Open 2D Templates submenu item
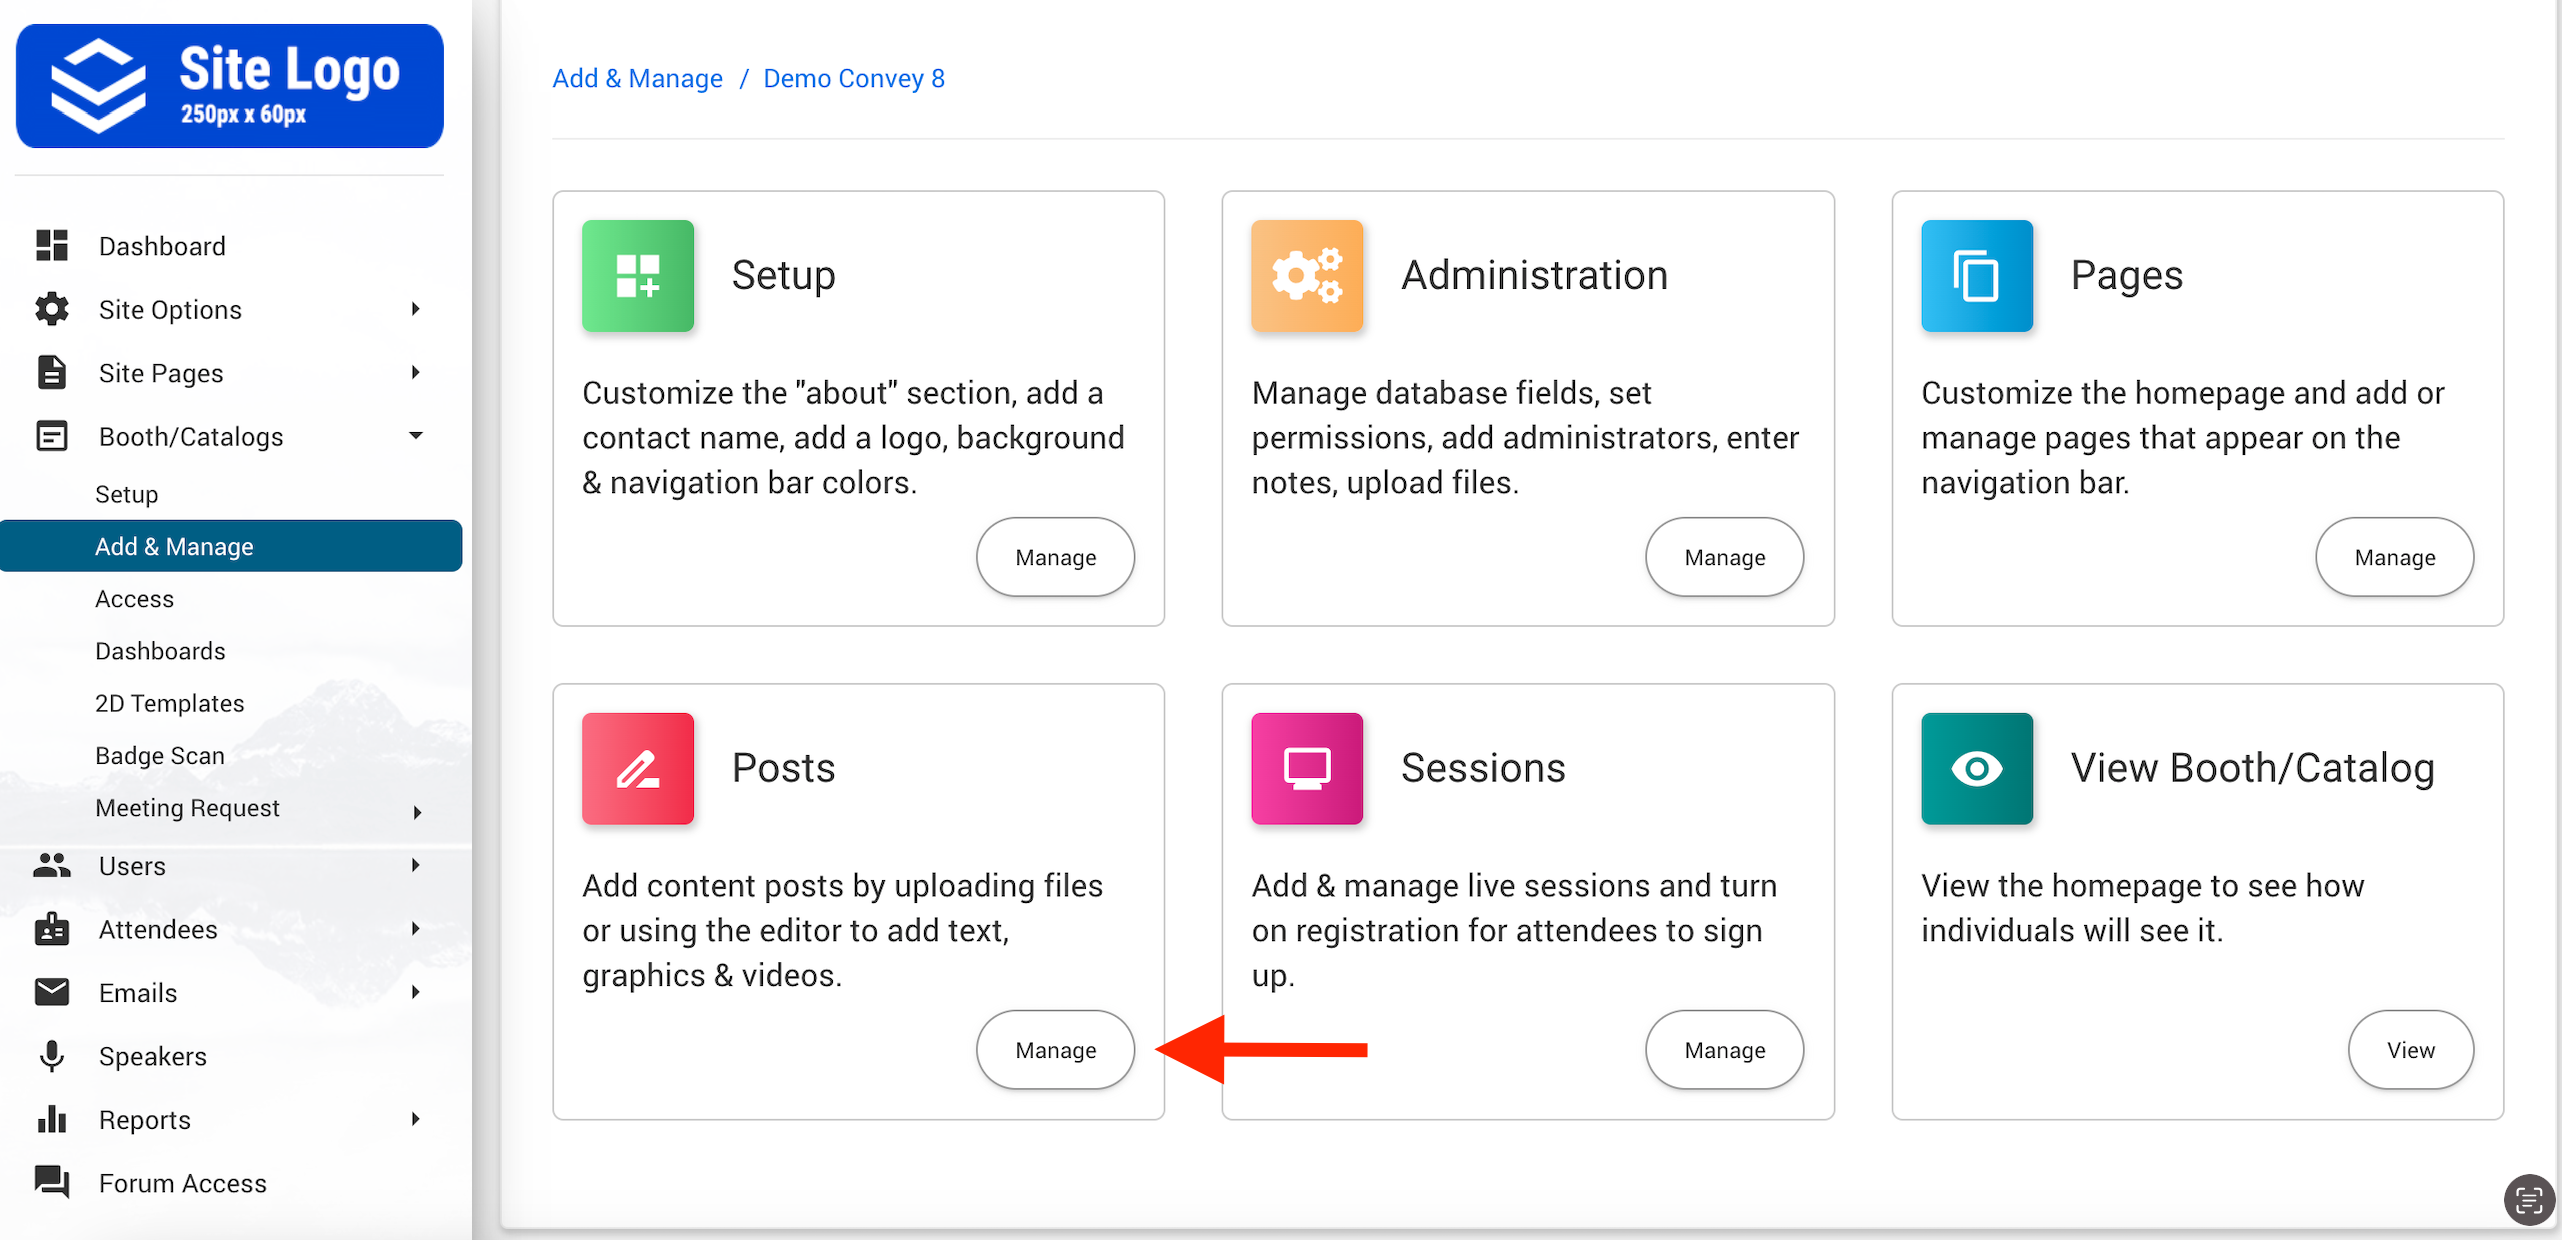Screen dimensions: 2562x1240 pos(169,703)
